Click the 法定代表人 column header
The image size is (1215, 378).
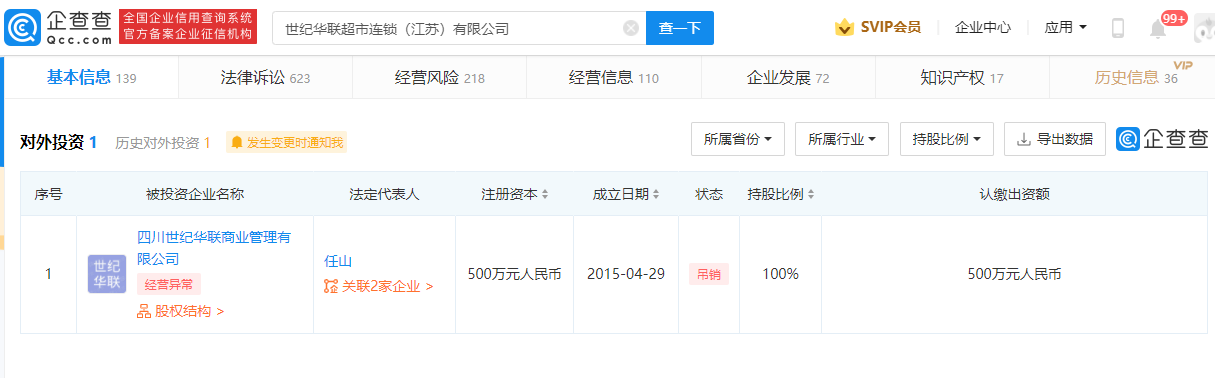pyautogui.click(x=384, y=194)
